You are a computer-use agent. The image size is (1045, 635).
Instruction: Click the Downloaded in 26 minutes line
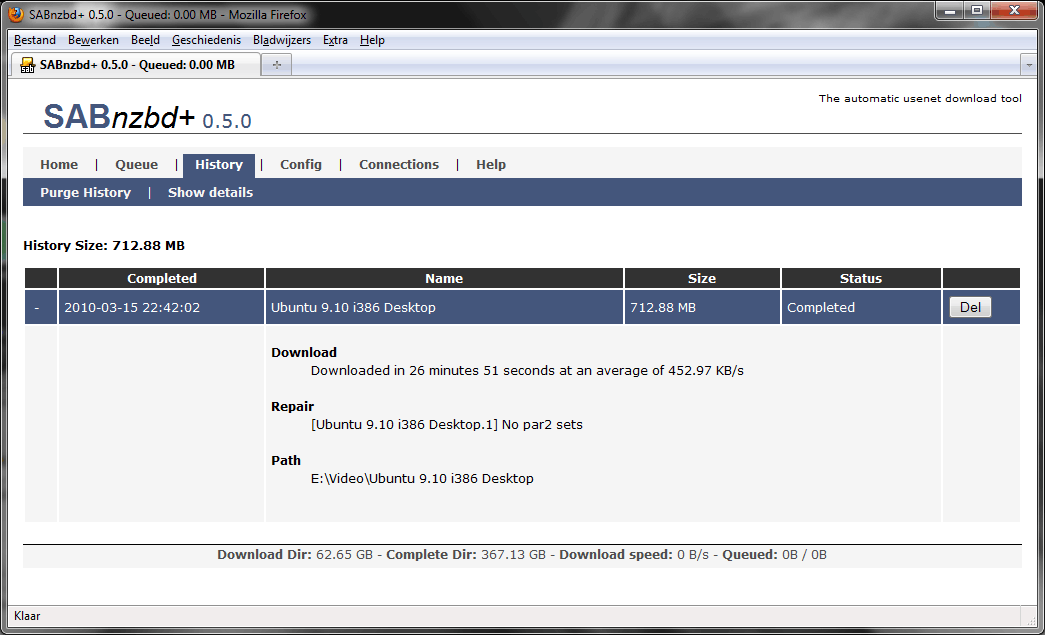pos(527,370)
